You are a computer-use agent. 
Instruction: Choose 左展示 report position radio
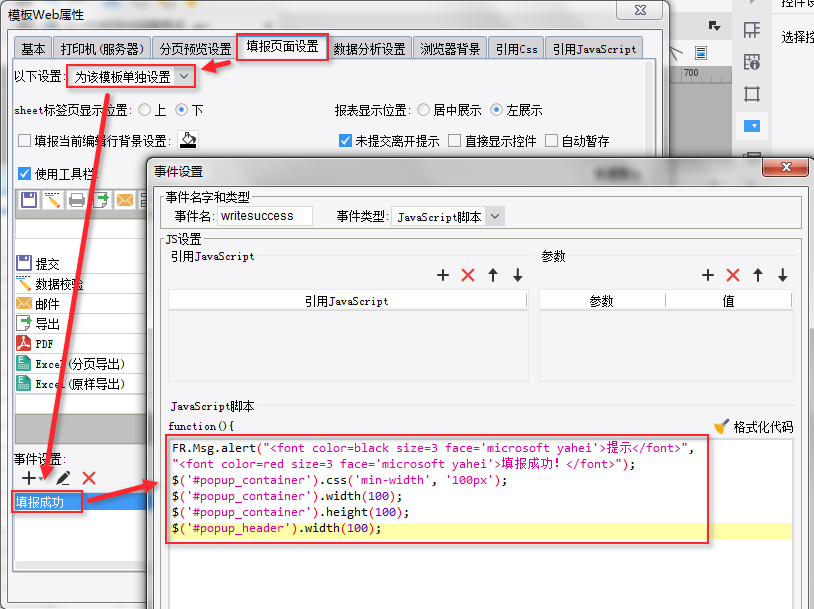point(496,110)
